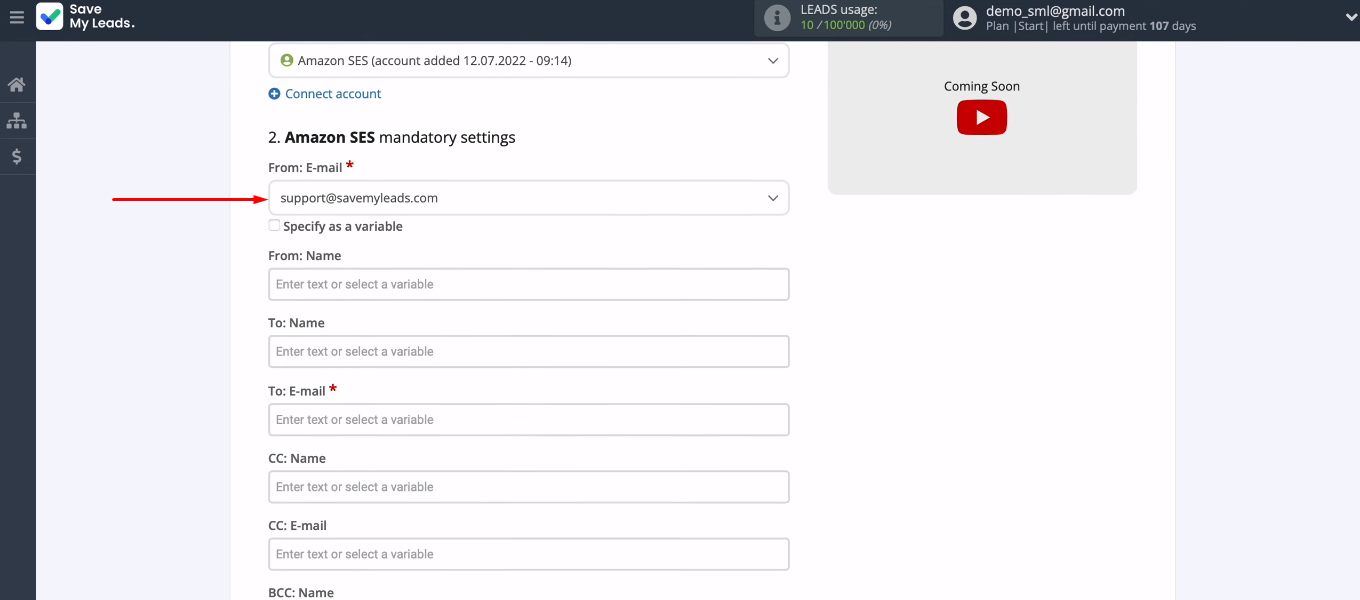Click the demo_sml@gmail.com account text
1360x600 pixels.
(x=1055, y=11)
